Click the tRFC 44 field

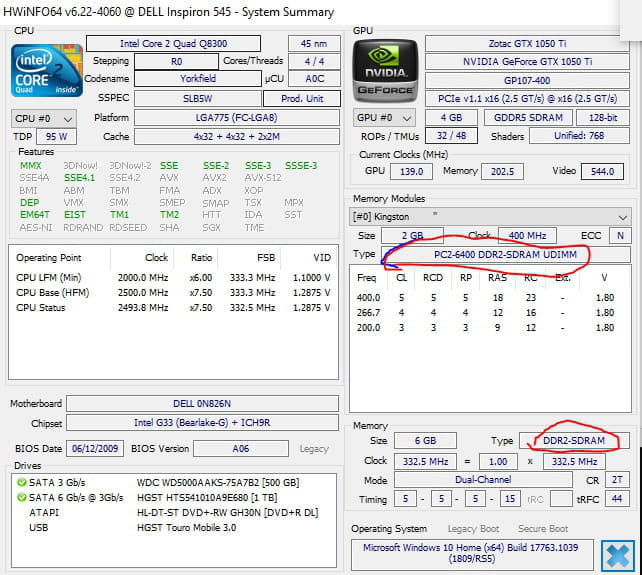[617, 499]
